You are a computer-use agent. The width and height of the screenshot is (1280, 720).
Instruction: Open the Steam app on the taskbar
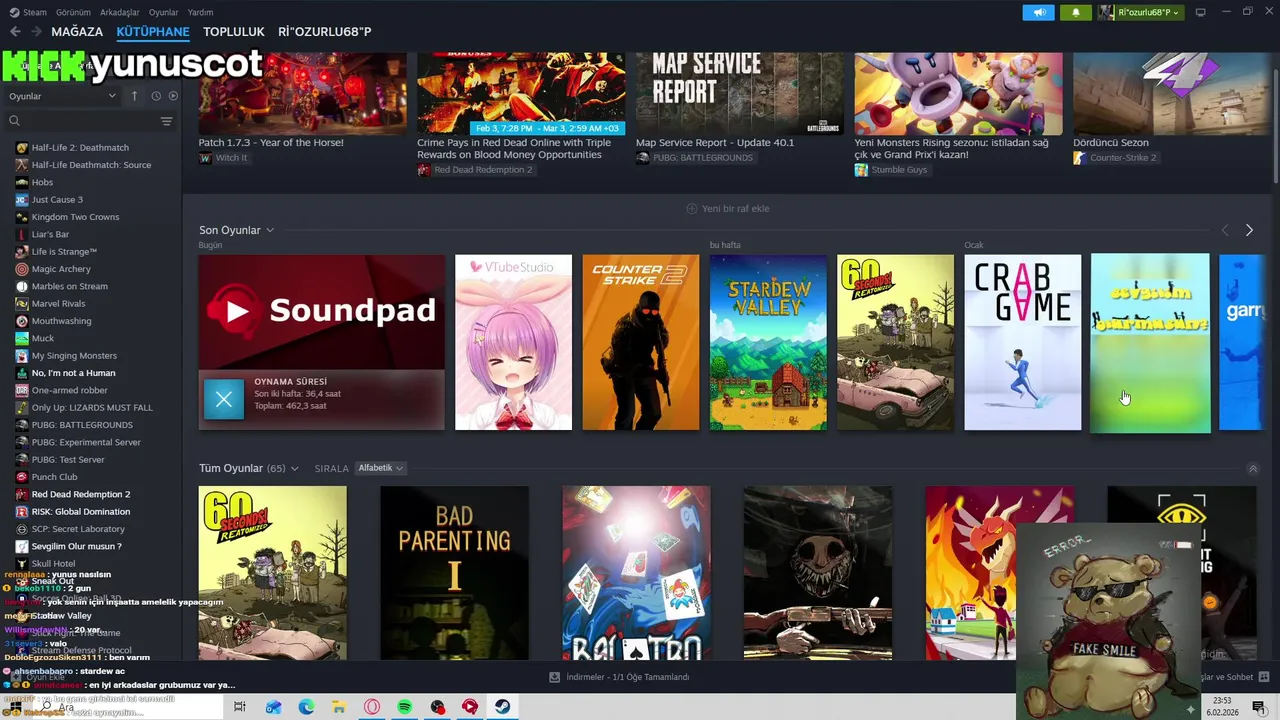(503, 707)
